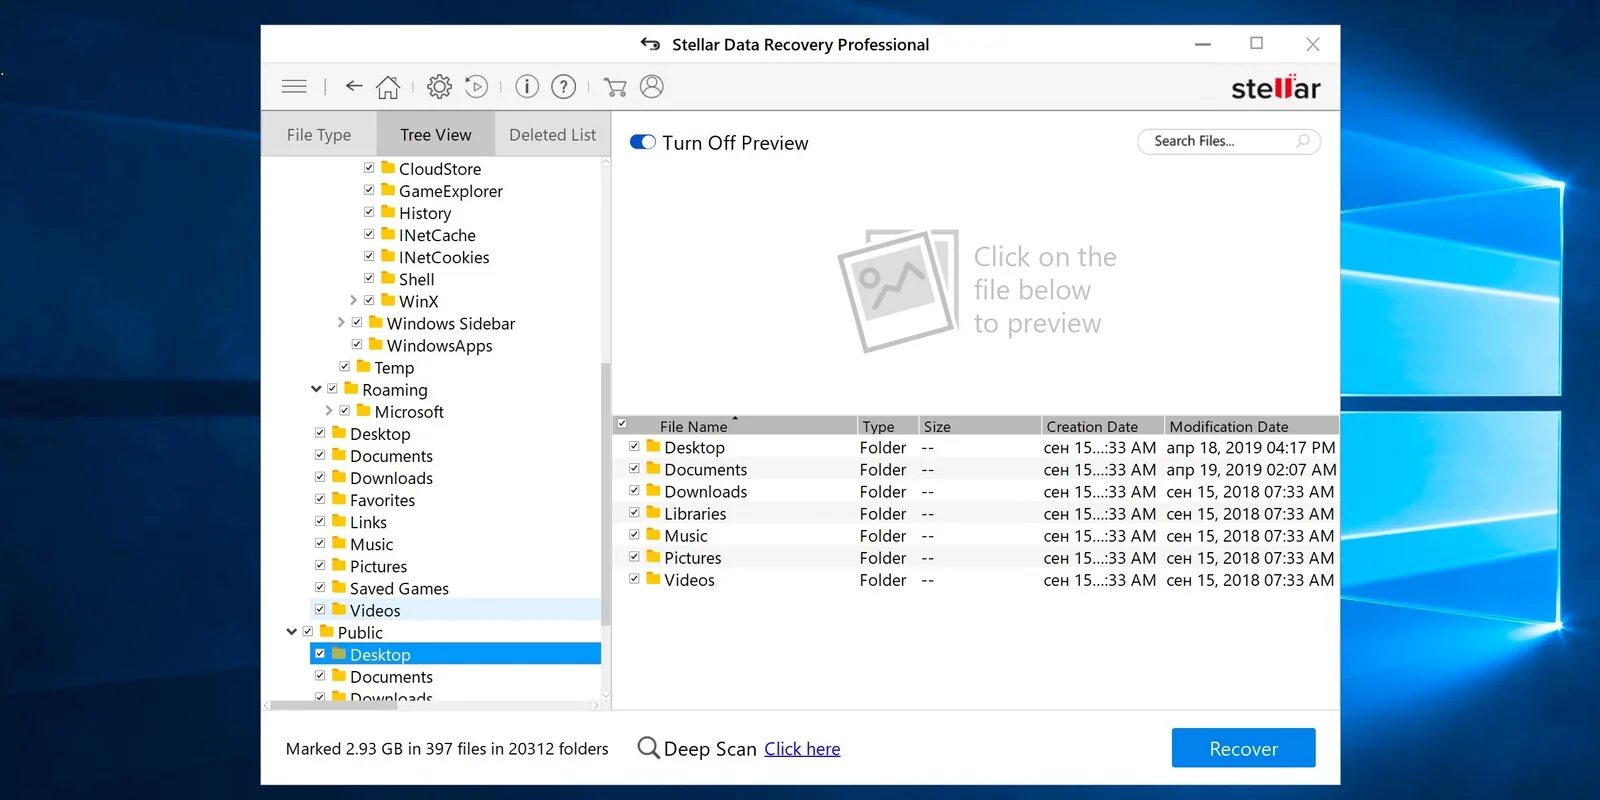Select the Music folder in tree
Viewport: 1600px width, 800px height.
371,544
